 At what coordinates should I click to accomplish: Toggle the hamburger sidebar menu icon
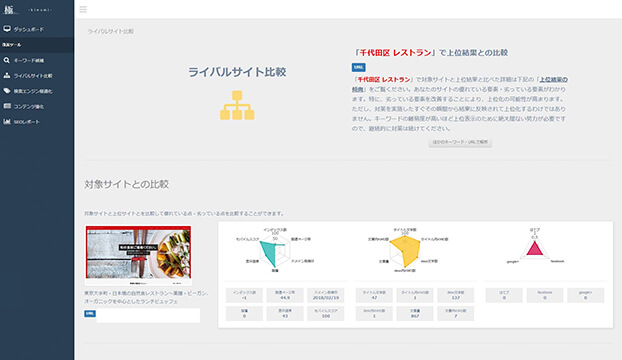click(83, 9)
